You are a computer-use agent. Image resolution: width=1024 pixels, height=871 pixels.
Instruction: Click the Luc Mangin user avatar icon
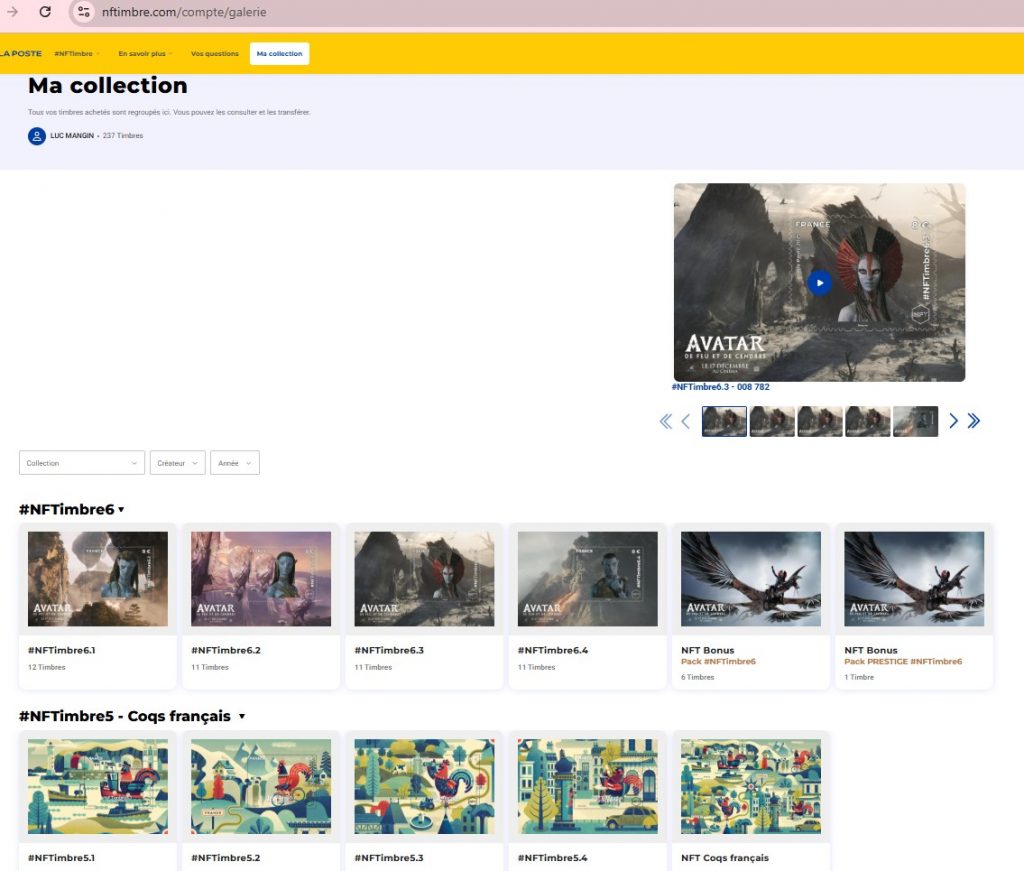pos(37,136)
